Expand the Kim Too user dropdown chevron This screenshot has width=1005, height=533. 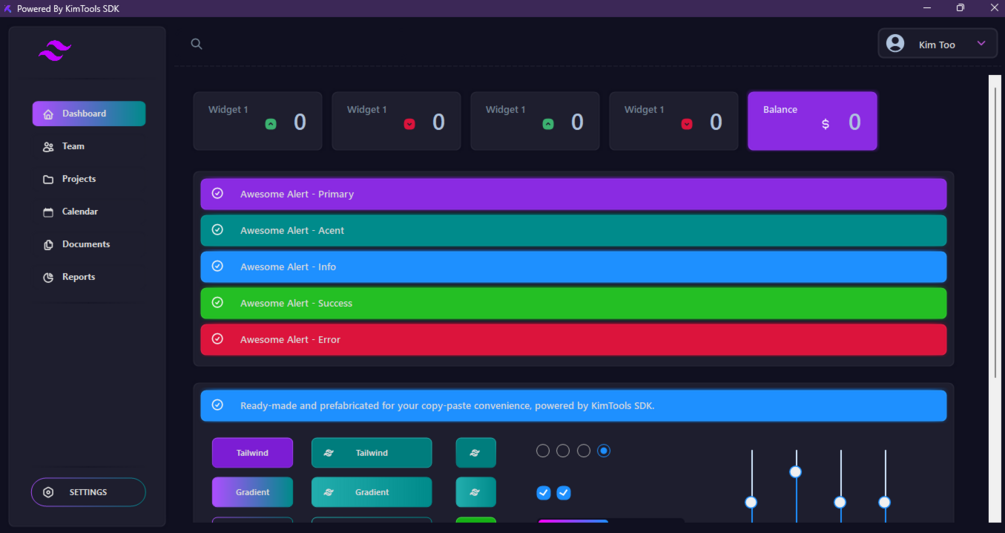click(981, 44)
